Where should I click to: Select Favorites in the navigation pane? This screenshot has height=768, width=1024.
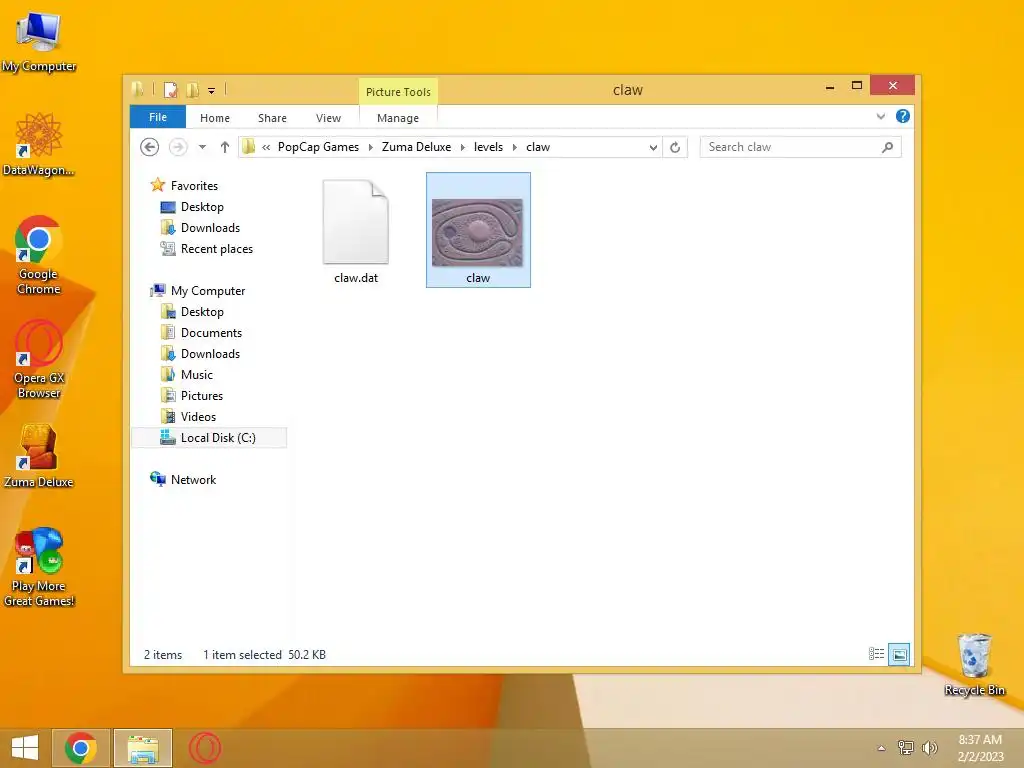(194, 185)
